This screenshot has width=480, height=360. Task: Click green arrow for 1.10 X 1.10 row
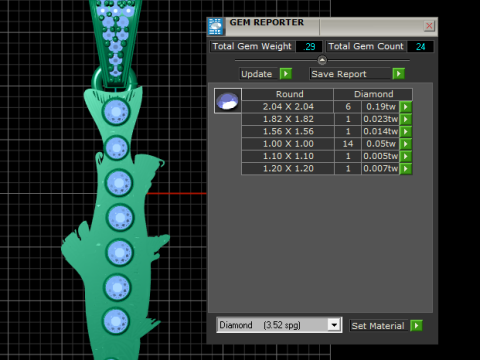pyautogui.click(x=406, y=156)
